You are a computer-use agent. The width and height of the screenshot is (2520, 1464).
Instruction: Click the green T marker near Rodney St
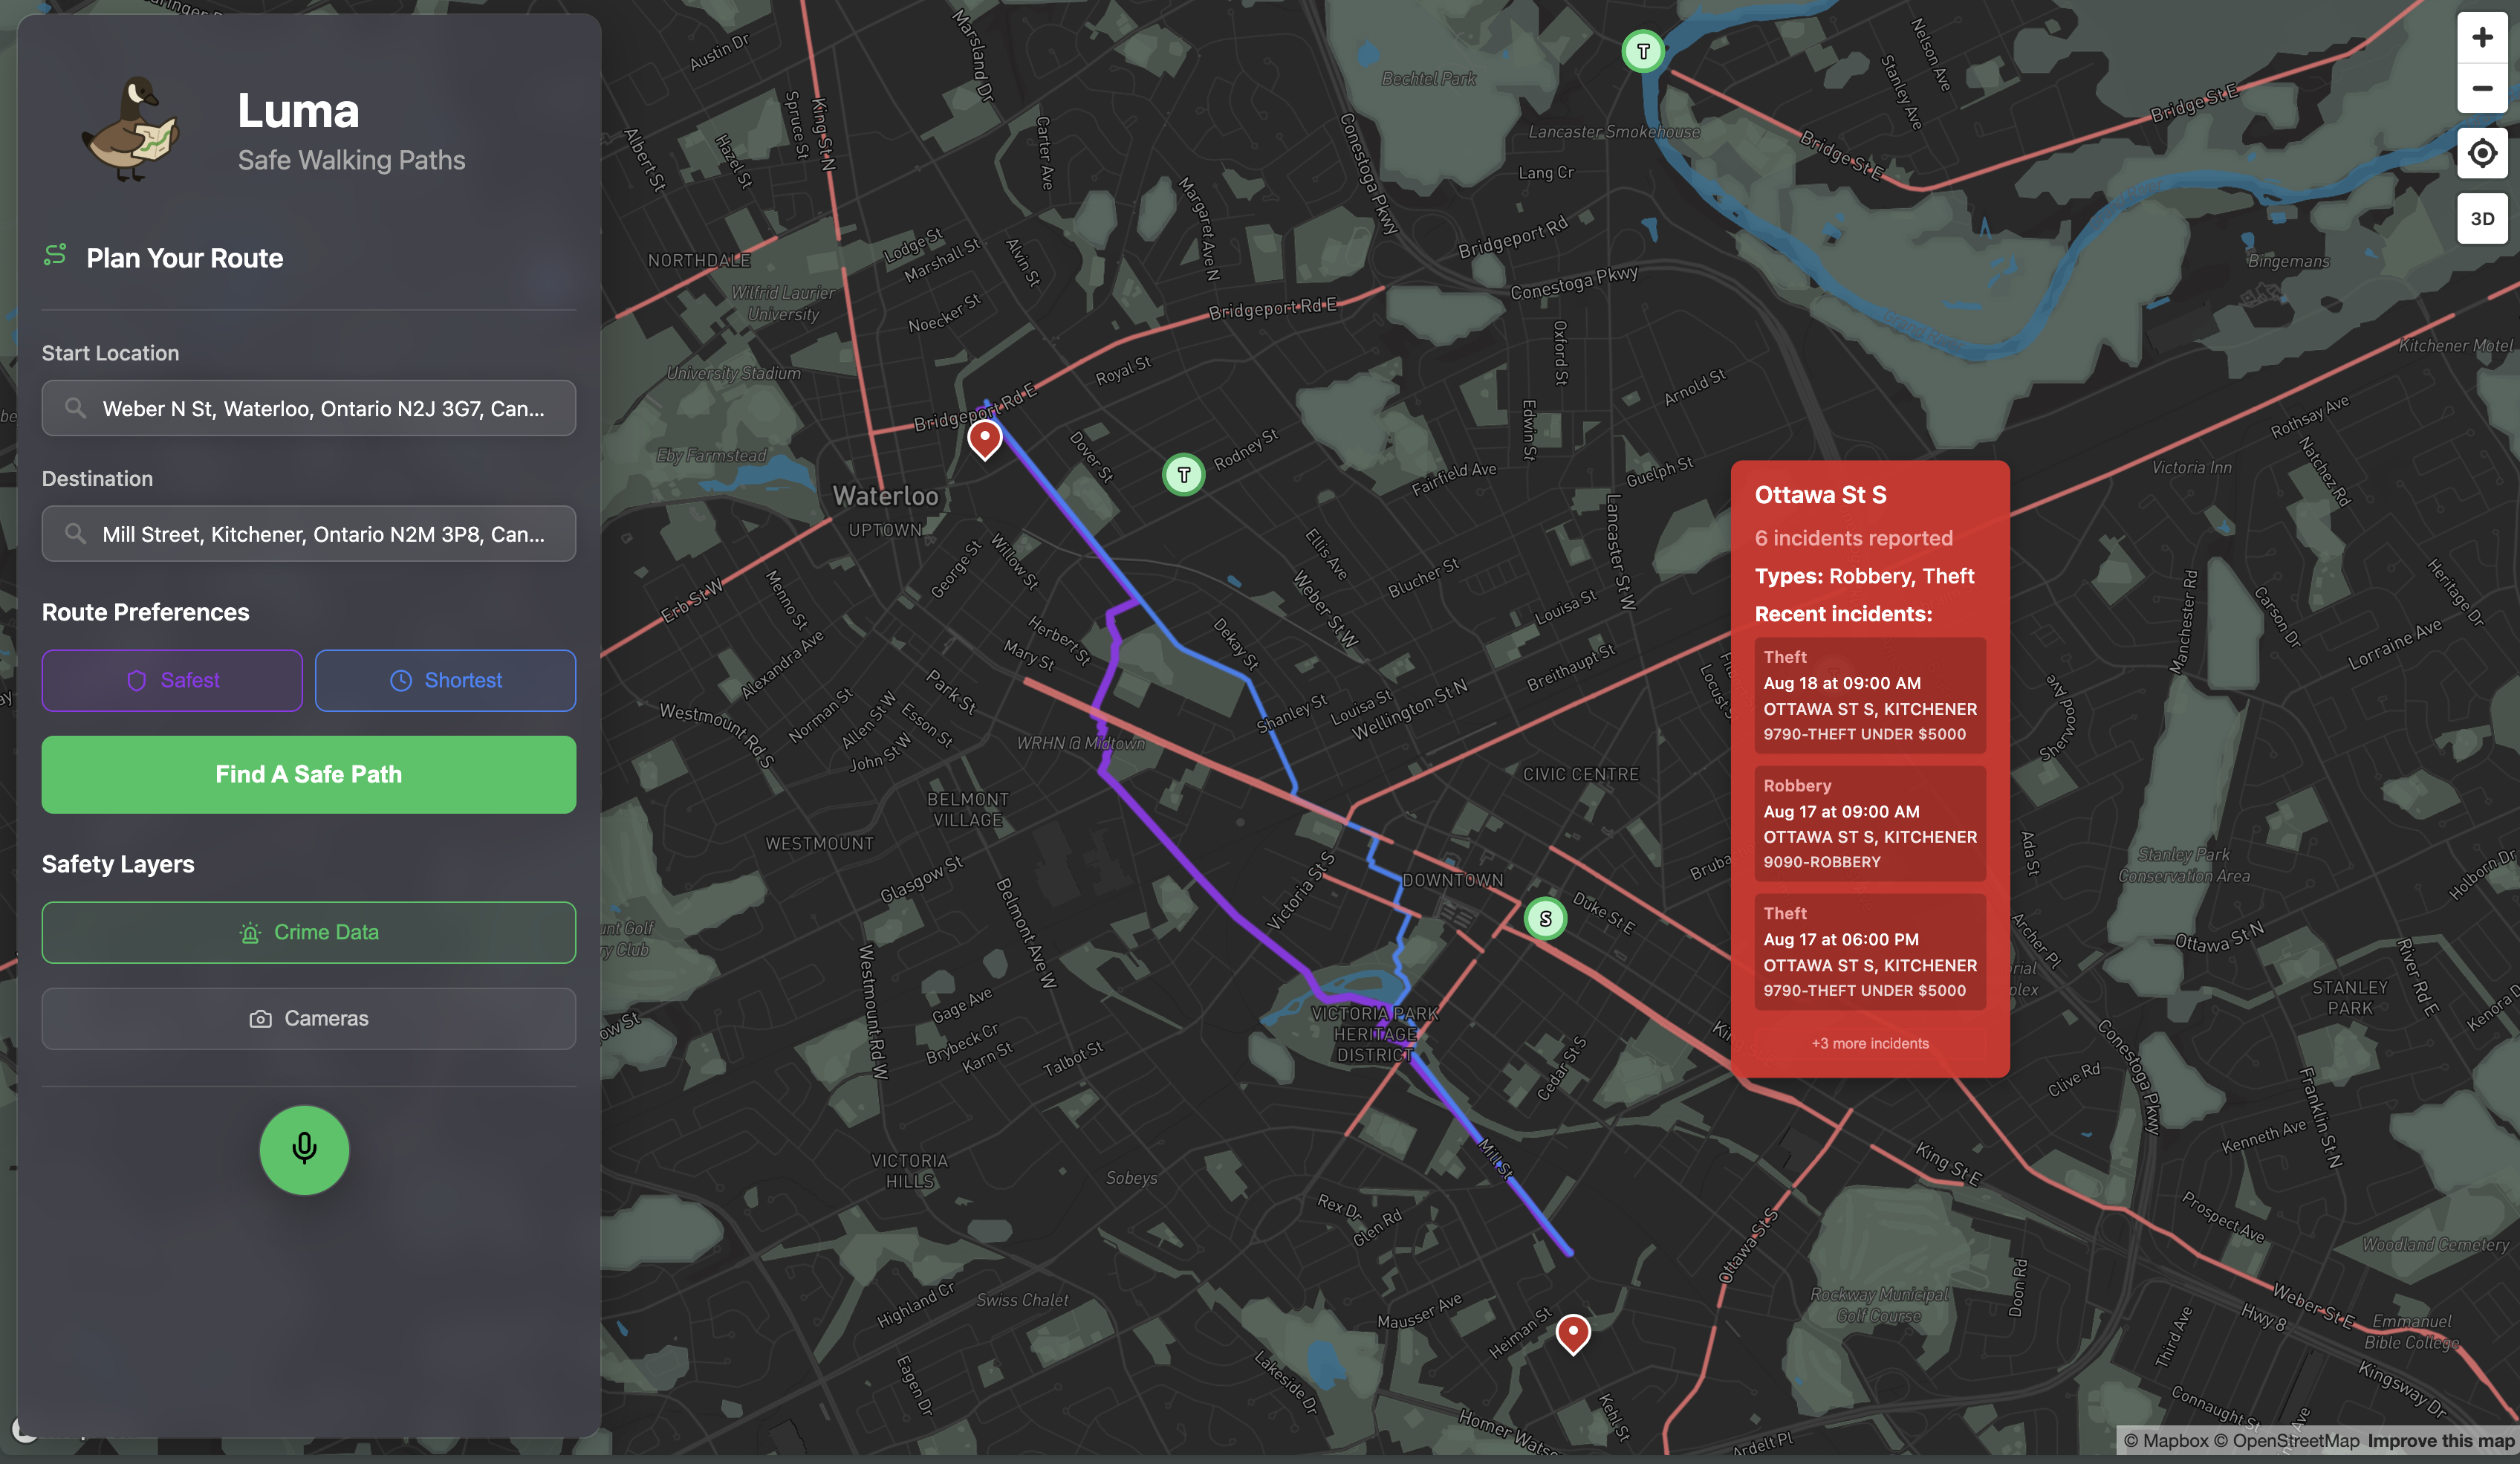(1184, 474)
